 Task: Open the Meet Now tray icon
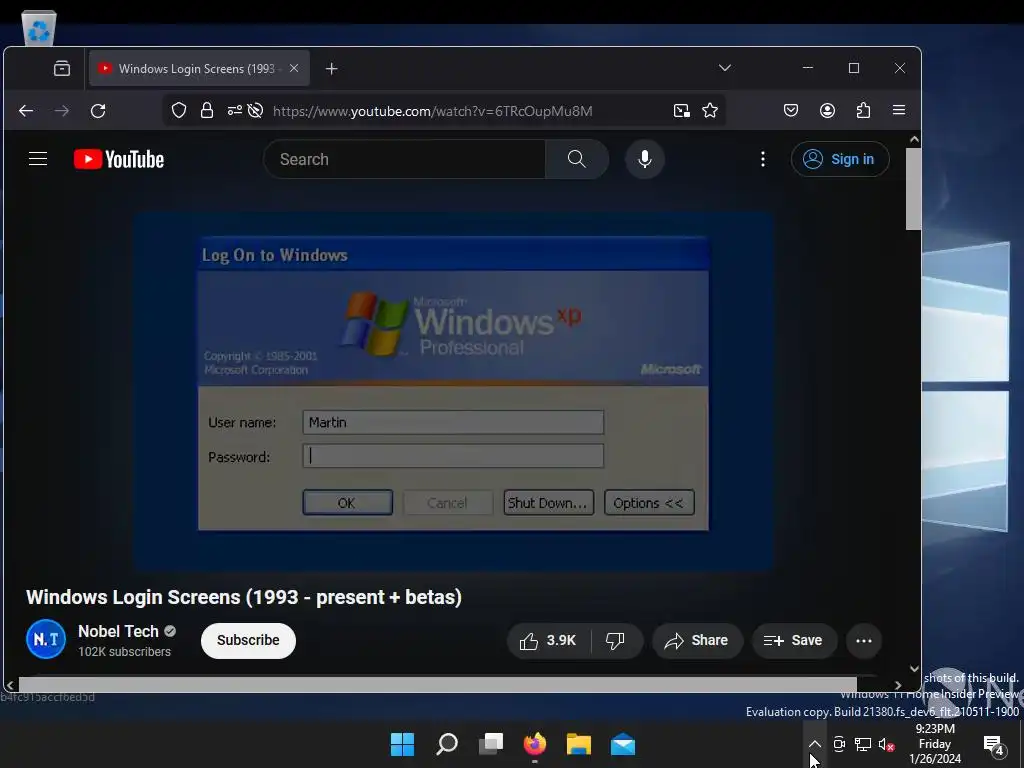tap(839, 744)
